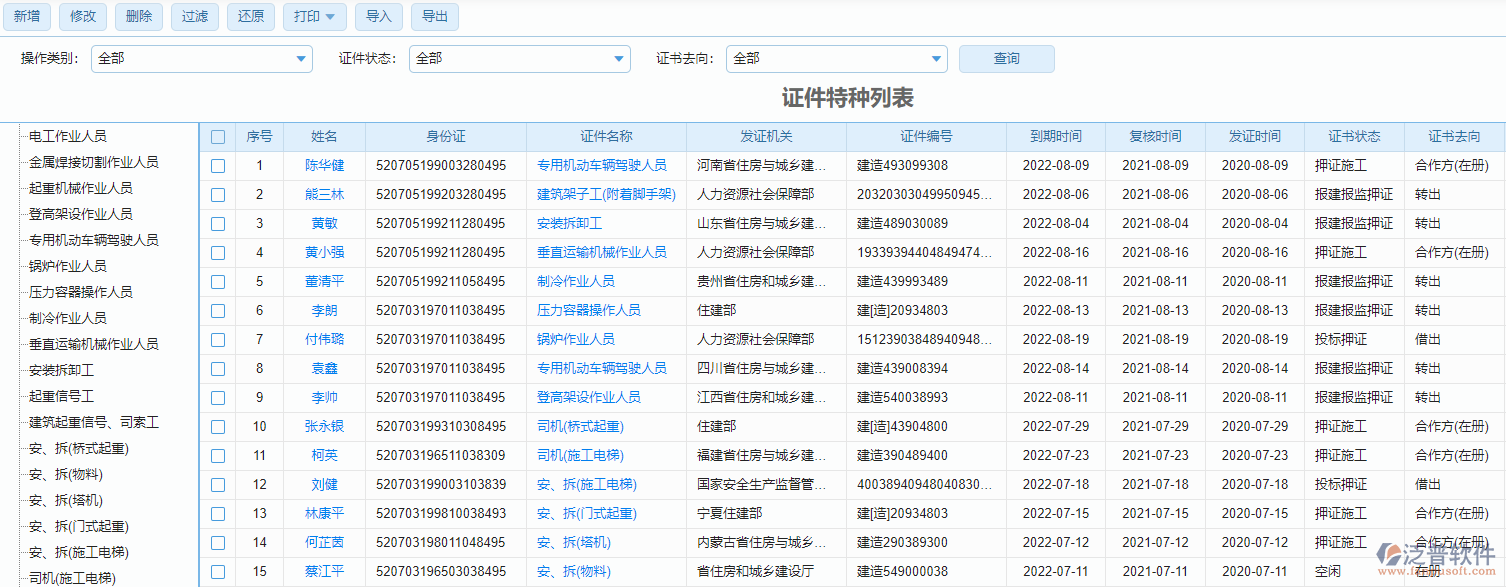Image resolution: width=1506 pixels, height=587 pixels.
Task: Click the 过滤 filter button
Action: pyautogui.click(x=194, y=16)
